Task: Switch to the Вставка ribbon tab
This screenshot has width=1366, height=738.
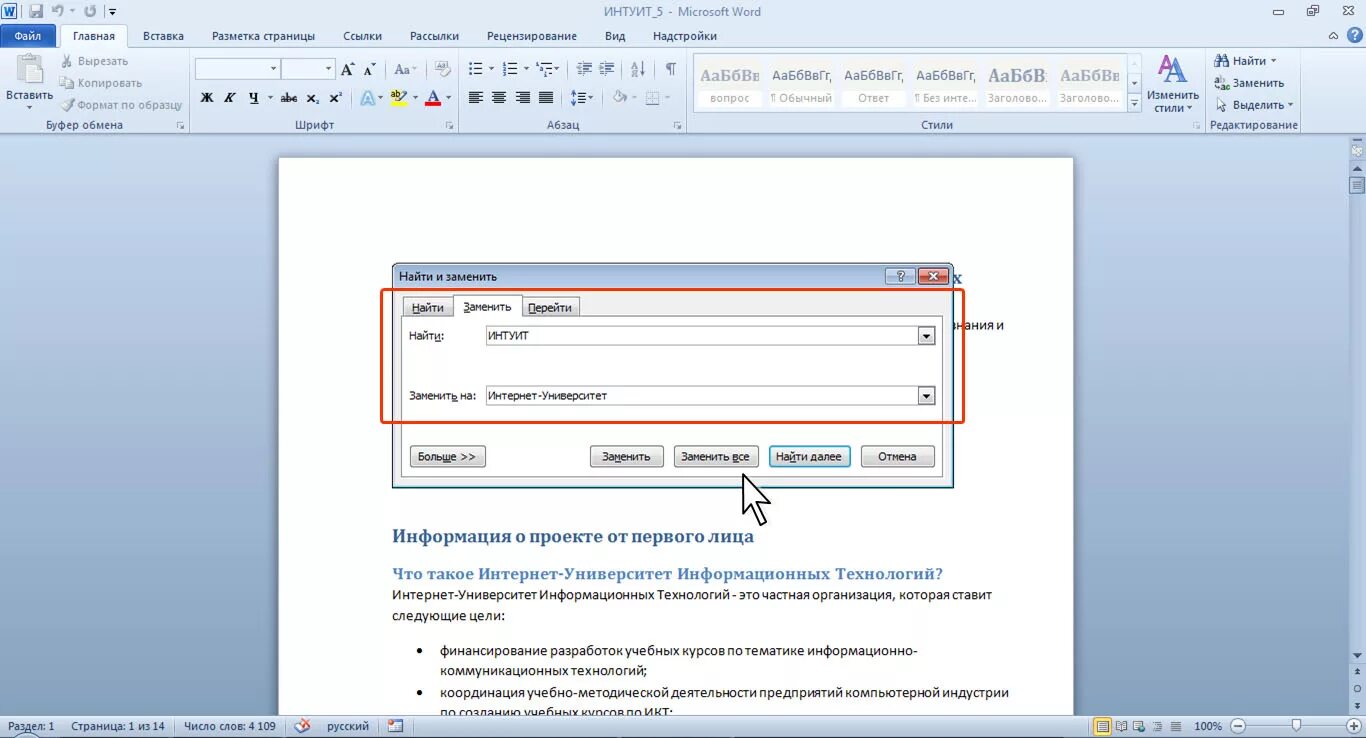Action: [x=163, y=36]
